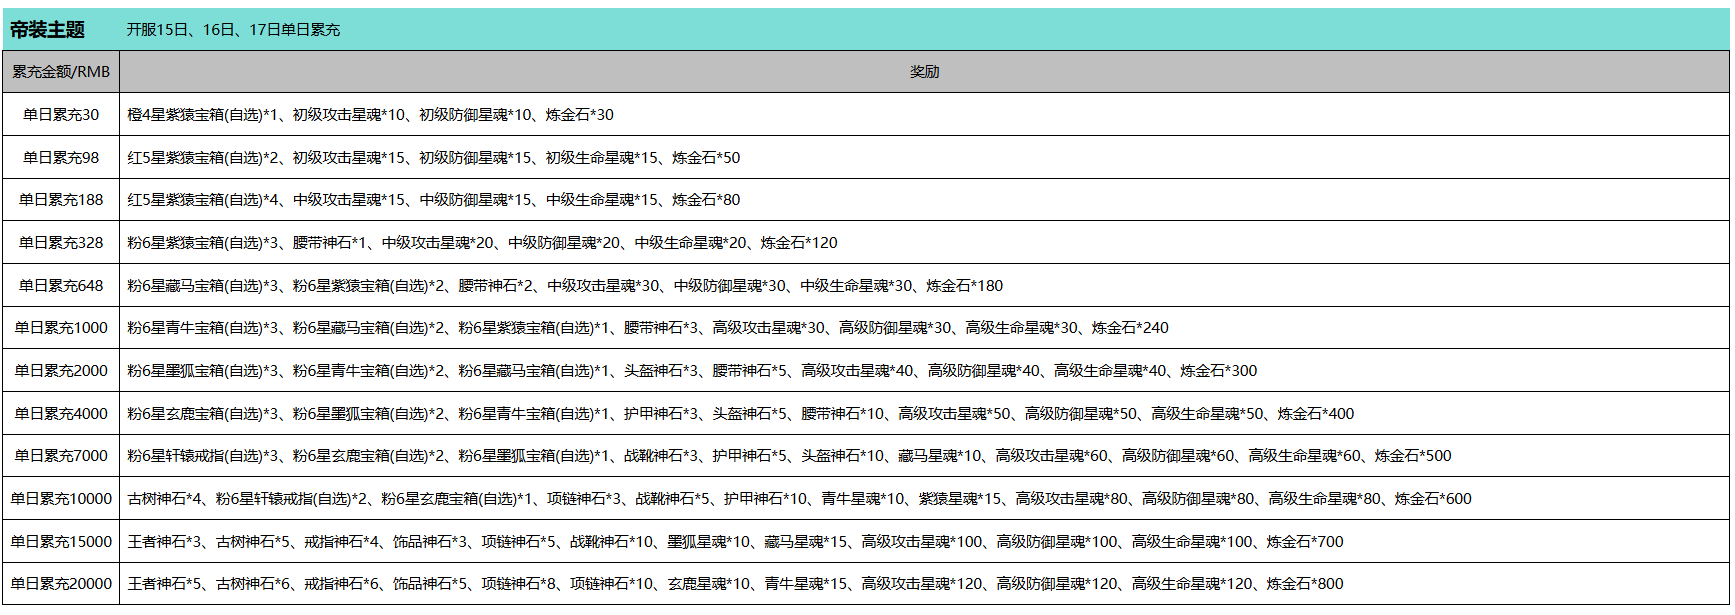Select the 单日累充2000 cell
1735x615 pixels.
[x=61, y=371]
